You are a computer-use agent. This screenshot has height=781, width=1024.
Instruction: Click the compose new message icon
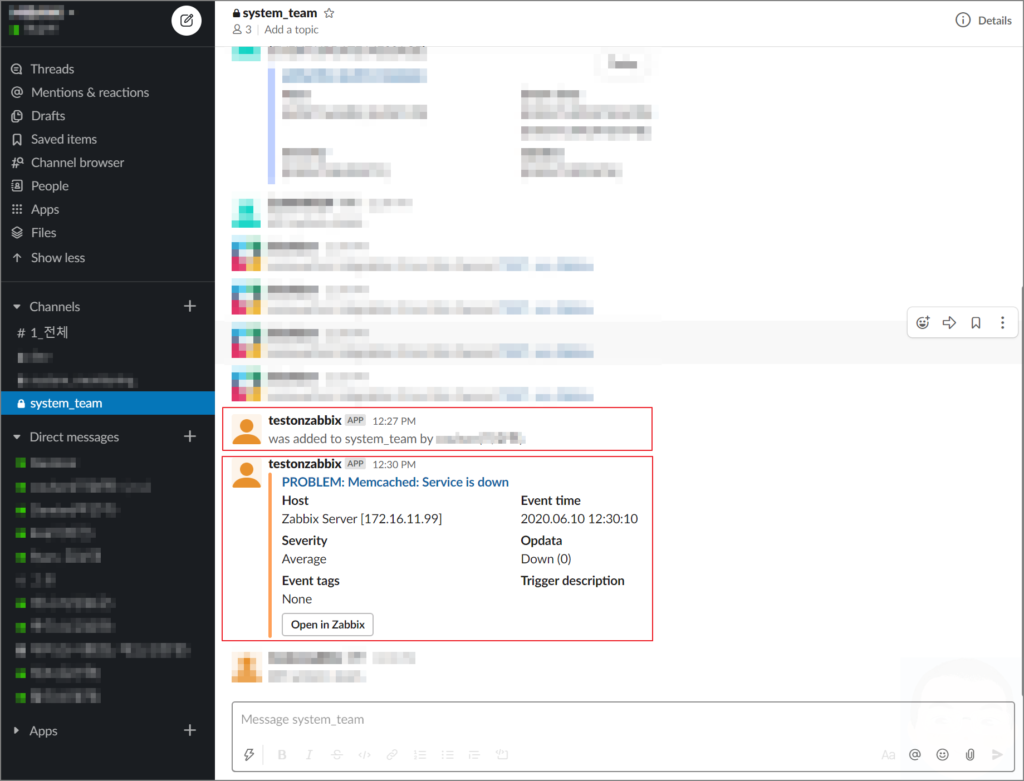pos(186,20)
